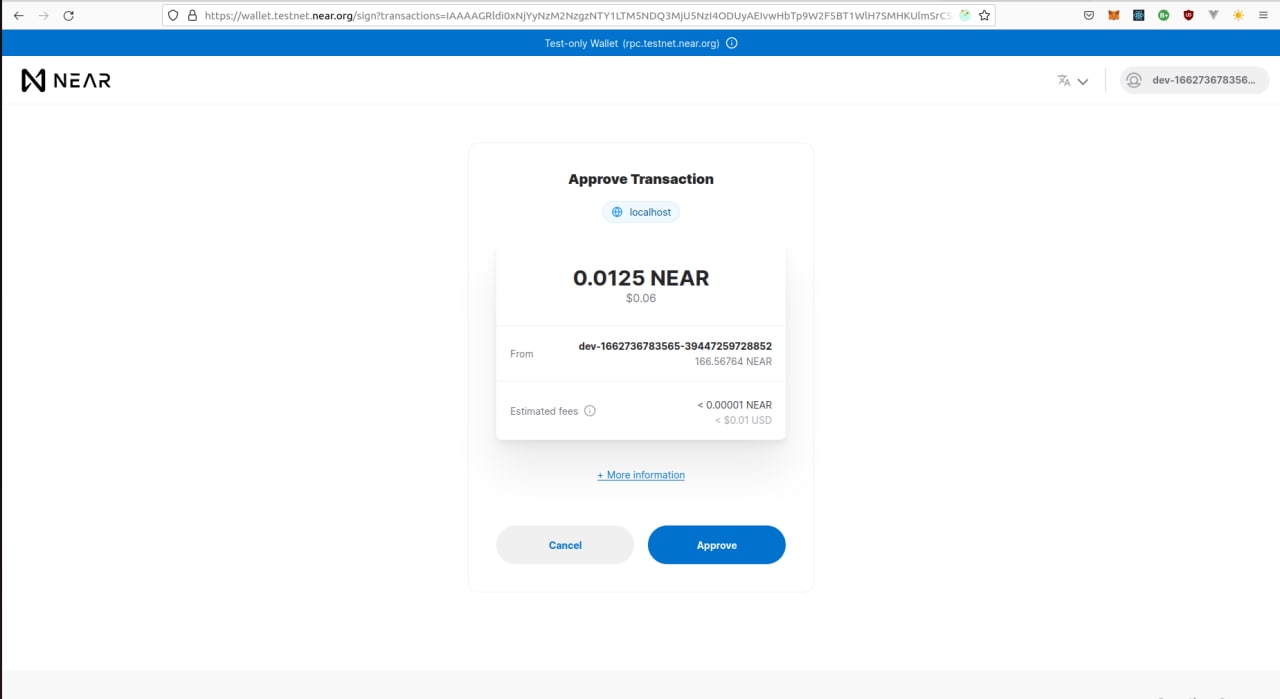Click the 0.0125 NEAR amount text
This screenshot has width=1280, height=699.
pyautogui.click(x=641, y=278)
